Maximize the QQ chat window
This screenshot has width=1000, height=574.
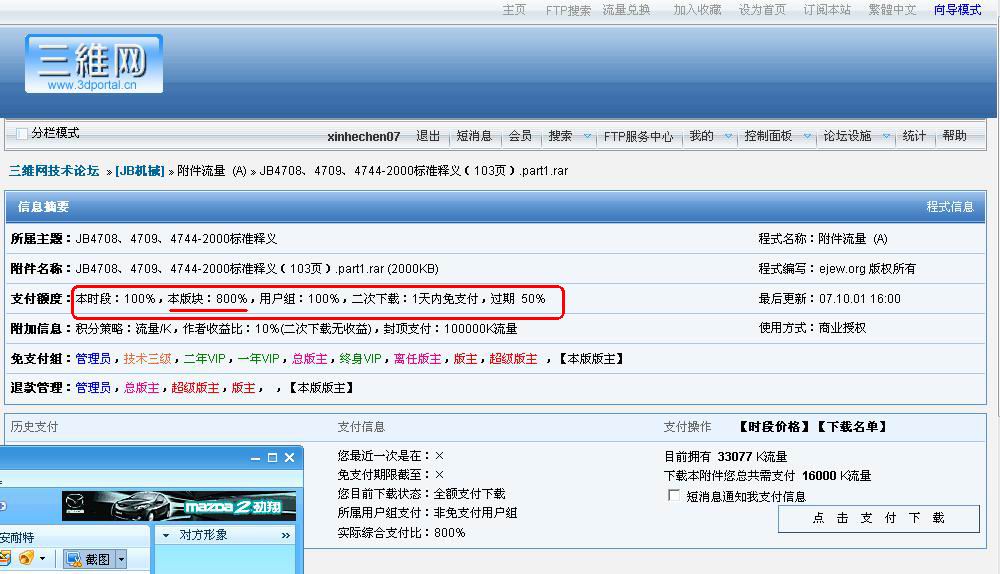pyautogui.click(x=272, y=457)
